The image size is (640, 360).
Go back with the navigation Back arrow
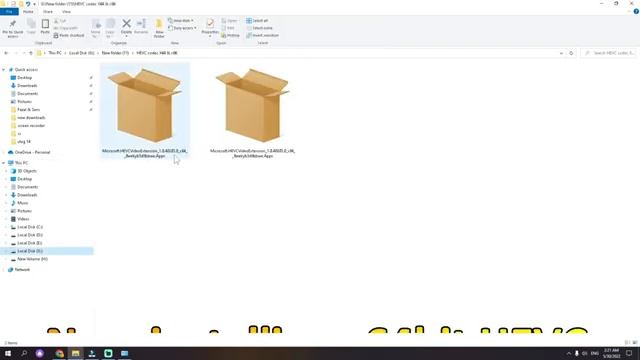6,53
